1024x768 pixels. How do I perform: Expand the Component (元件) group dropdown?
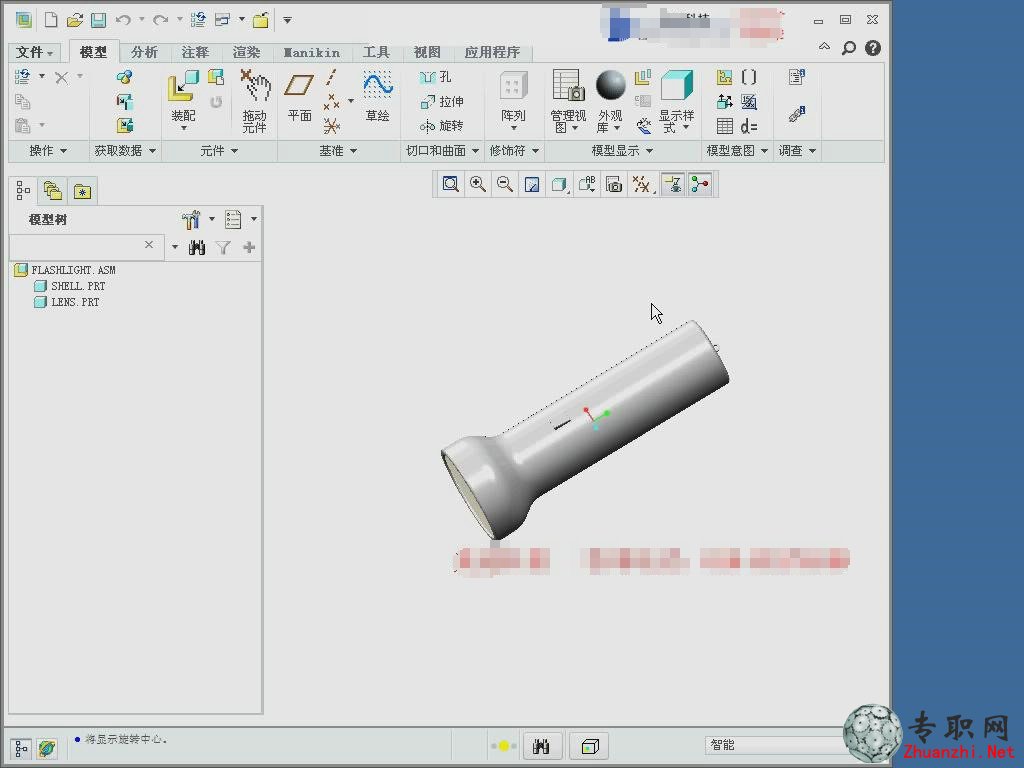click(x=219, y=151)
